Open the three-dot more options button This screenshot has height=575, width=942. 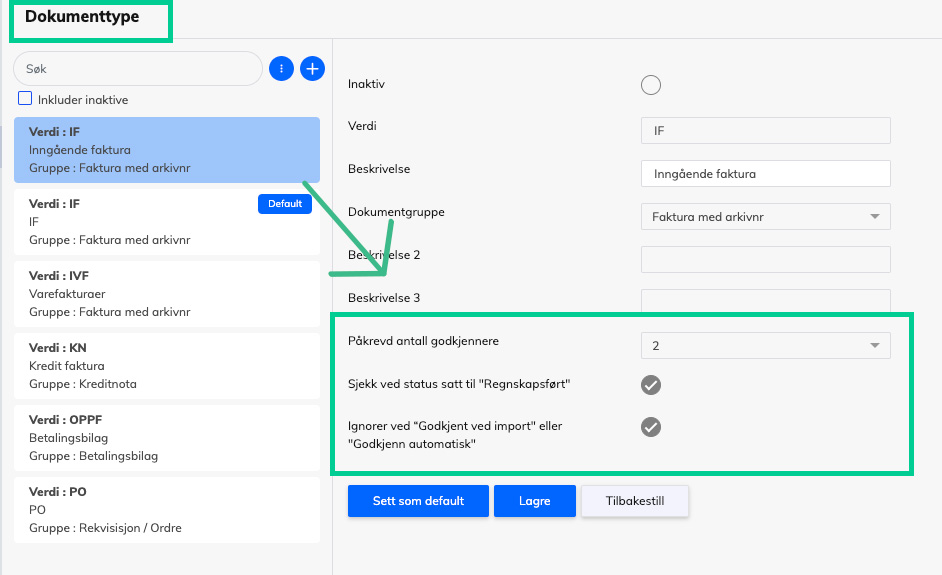pyautogui.click(x=281, y=68)
